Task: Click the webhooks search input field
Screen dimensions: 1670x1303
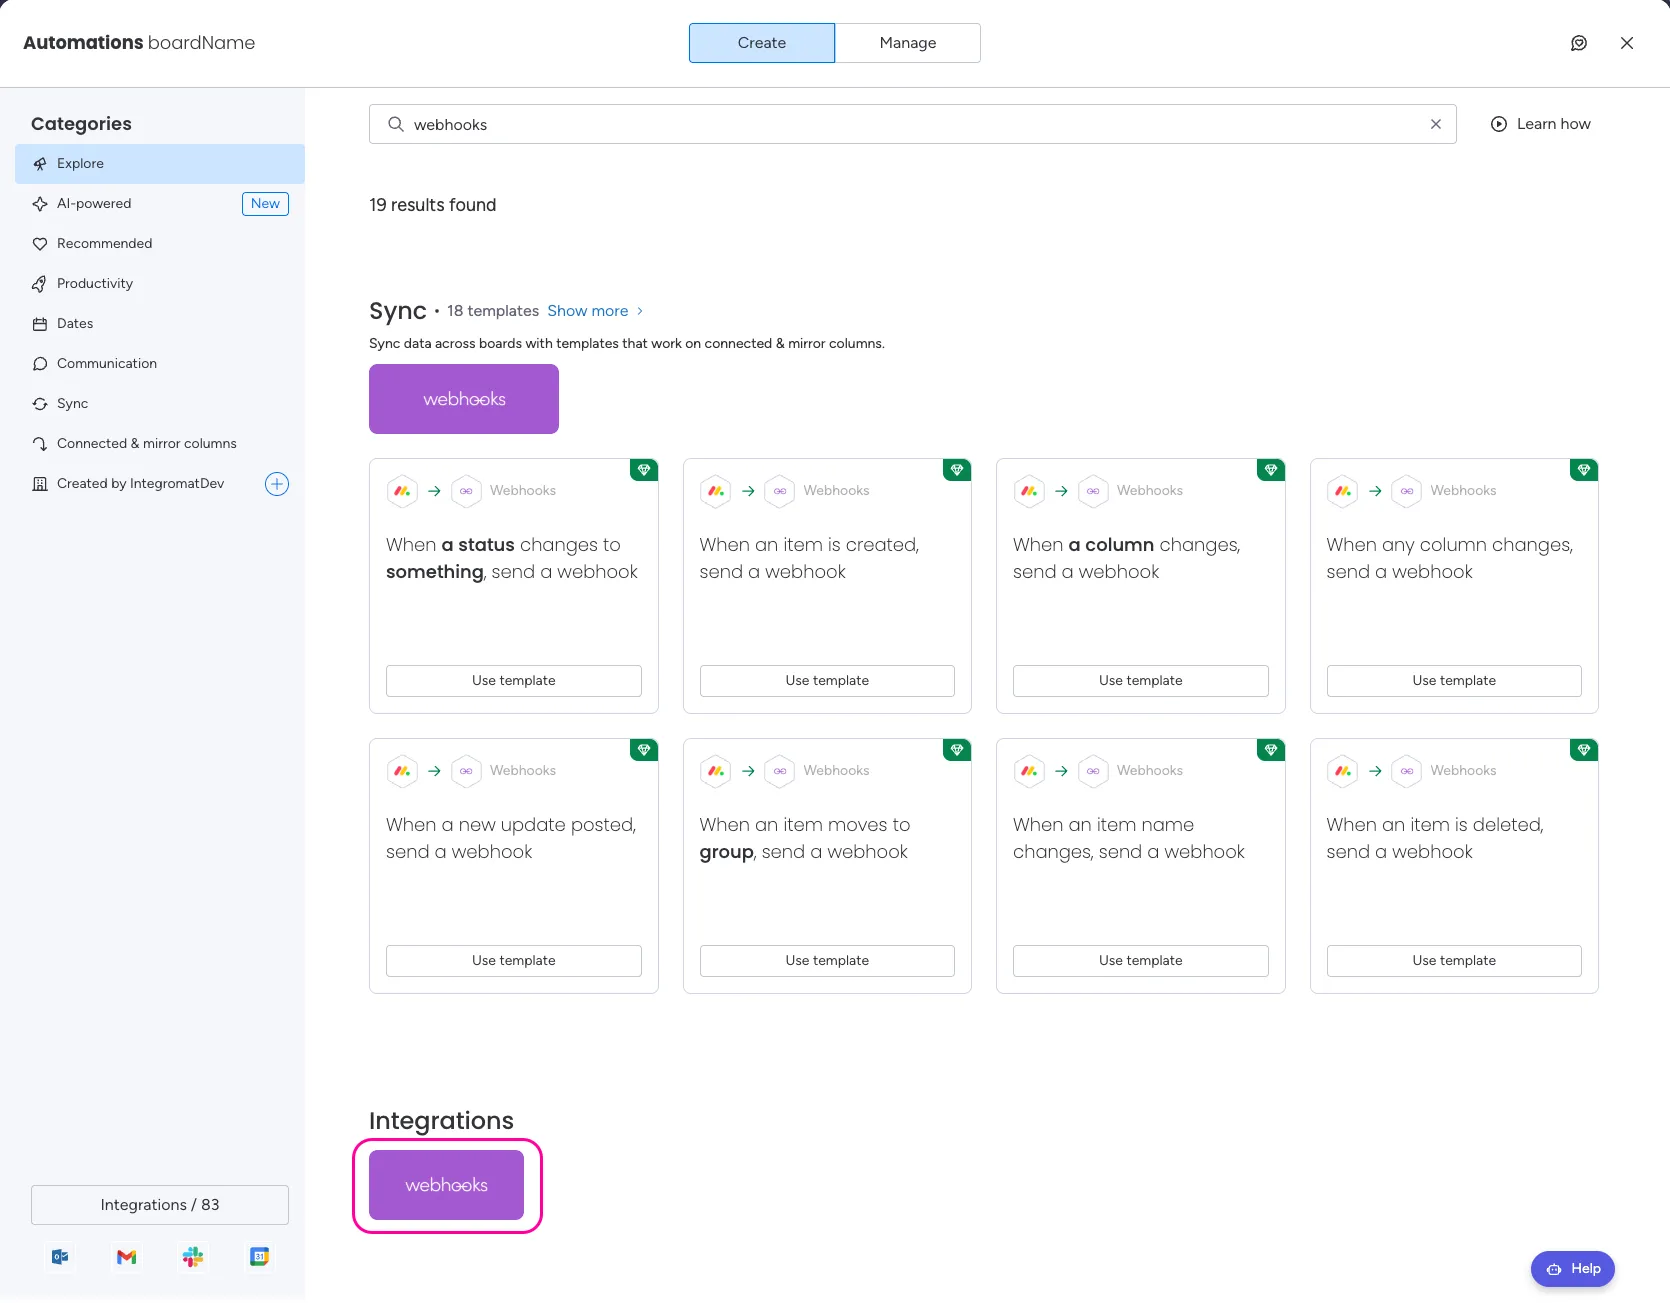Action: (912, 124)
